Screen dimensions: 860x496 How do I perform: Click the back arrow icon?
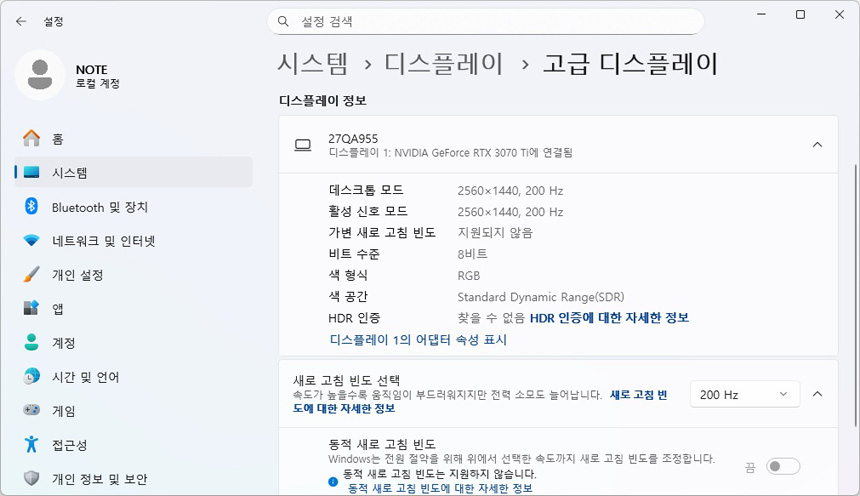point(21,20)
